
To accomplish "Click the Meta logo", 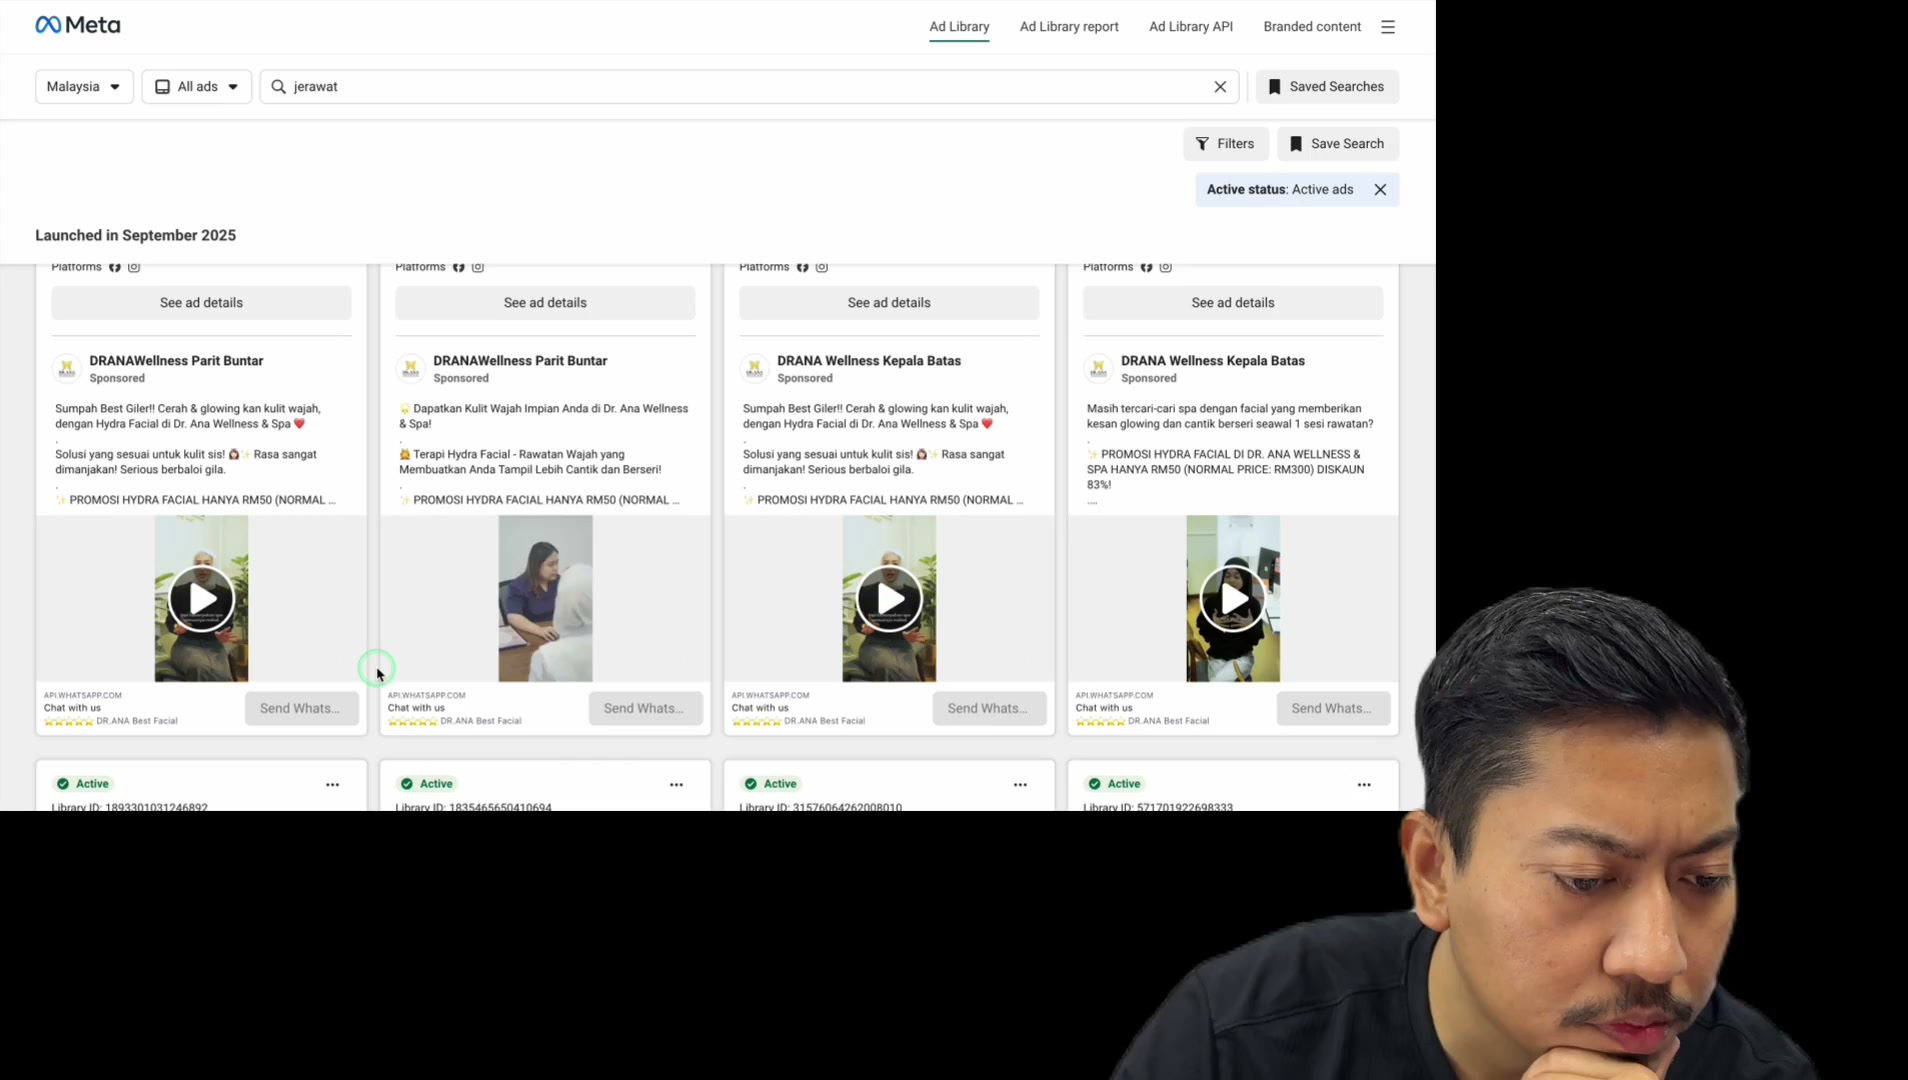I will (x=77, y=25).
